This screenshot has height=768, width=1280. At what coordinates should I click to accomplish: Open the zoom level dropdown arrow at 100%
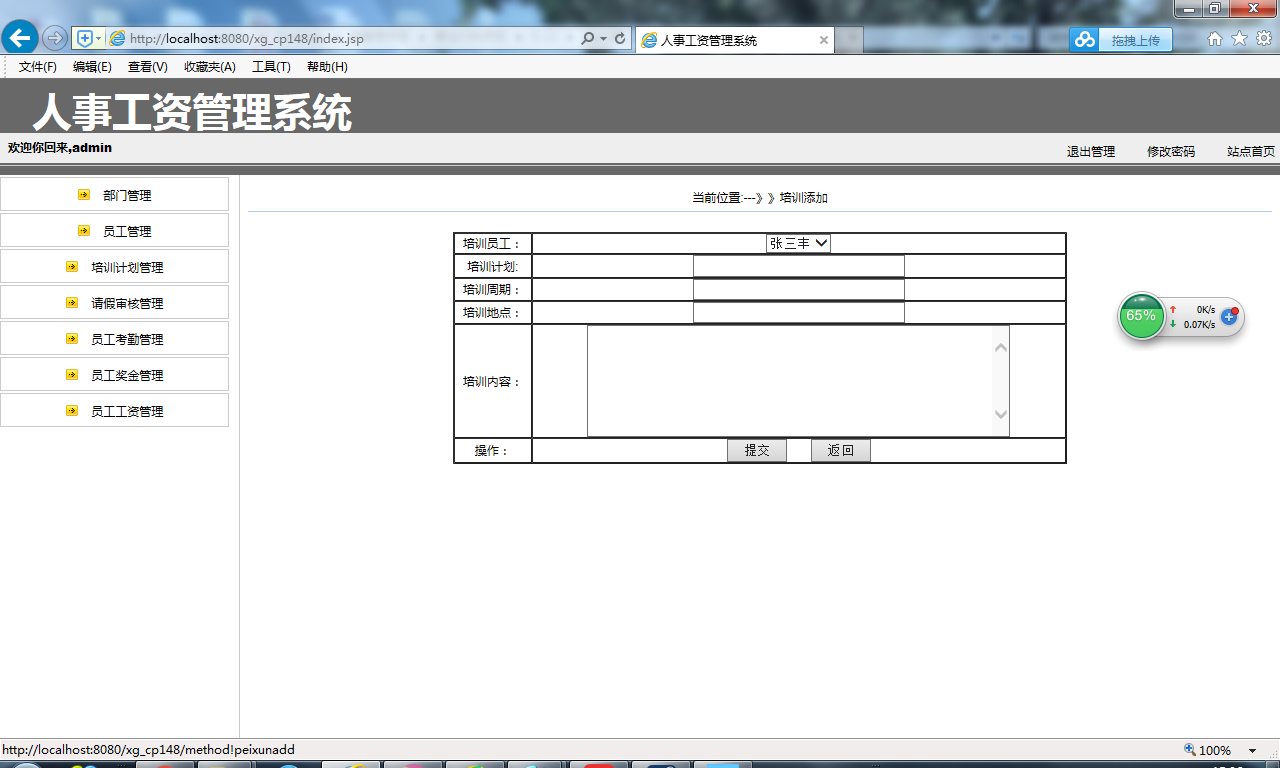(x=1252, y=751)
